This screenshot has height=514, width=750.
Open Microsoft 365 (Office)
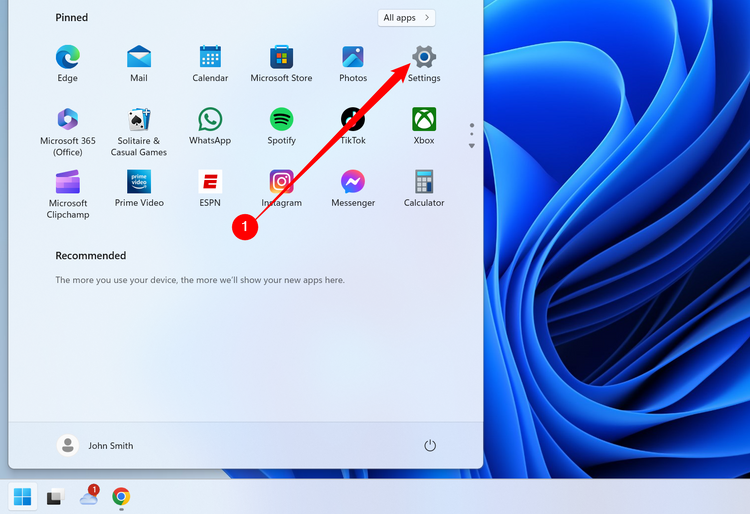coord(67,132)
